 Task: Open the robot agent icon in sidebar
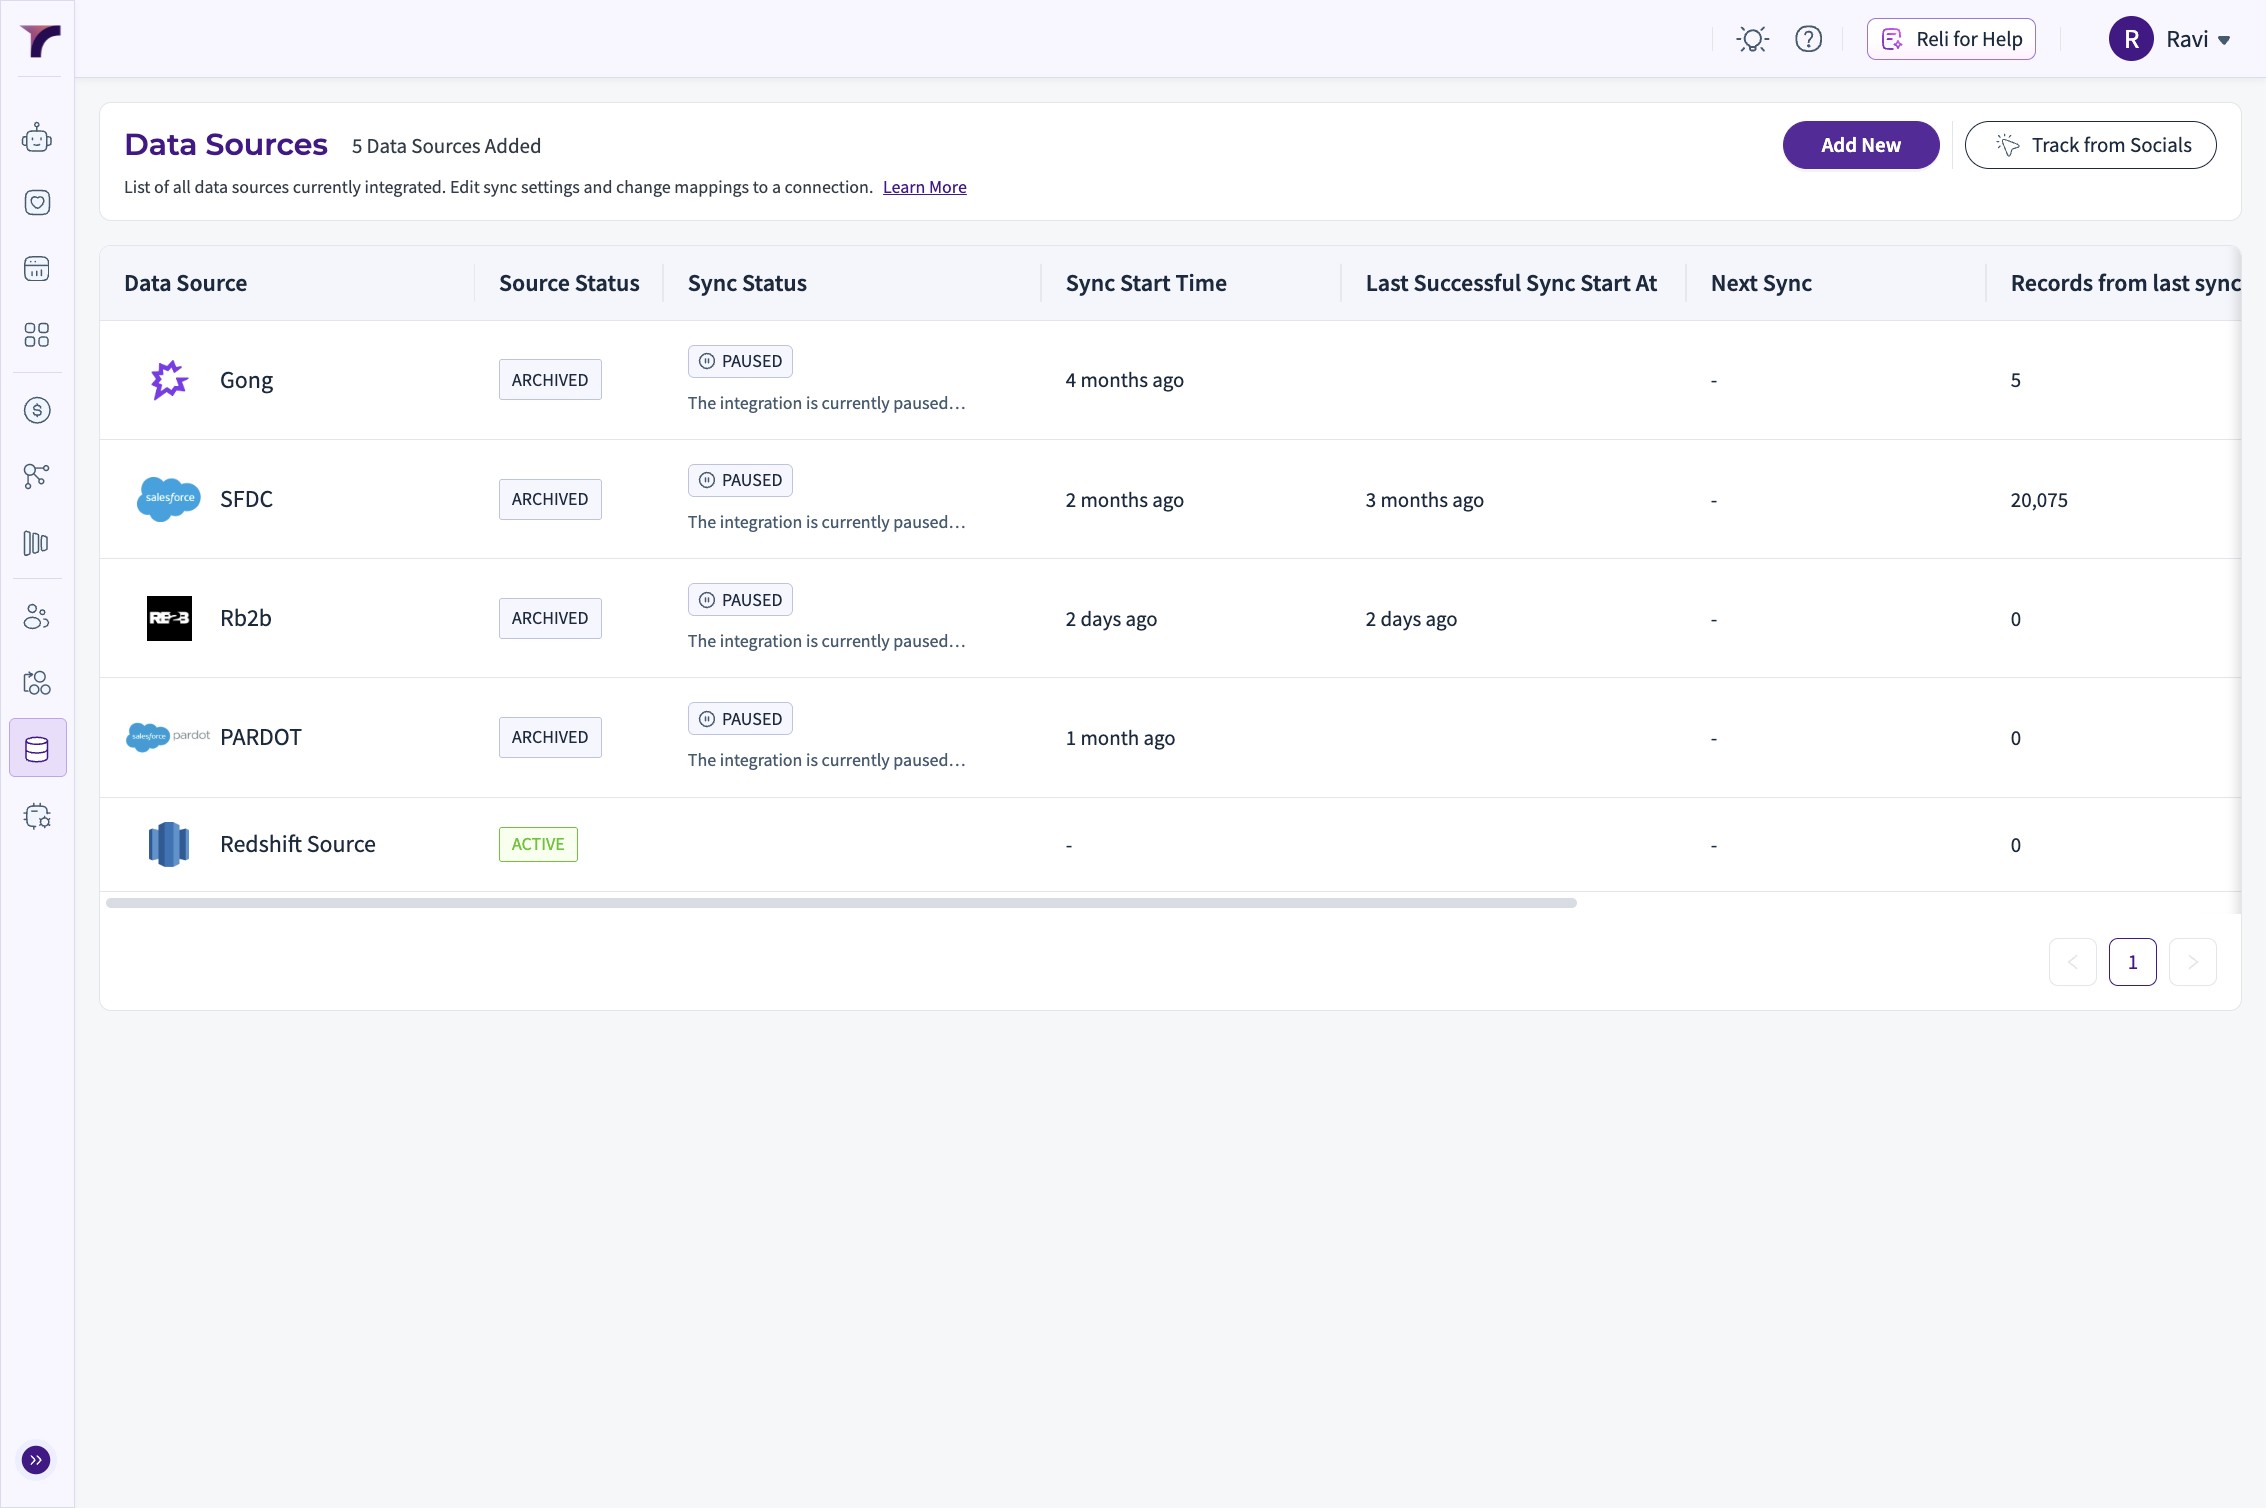point(37,138)
